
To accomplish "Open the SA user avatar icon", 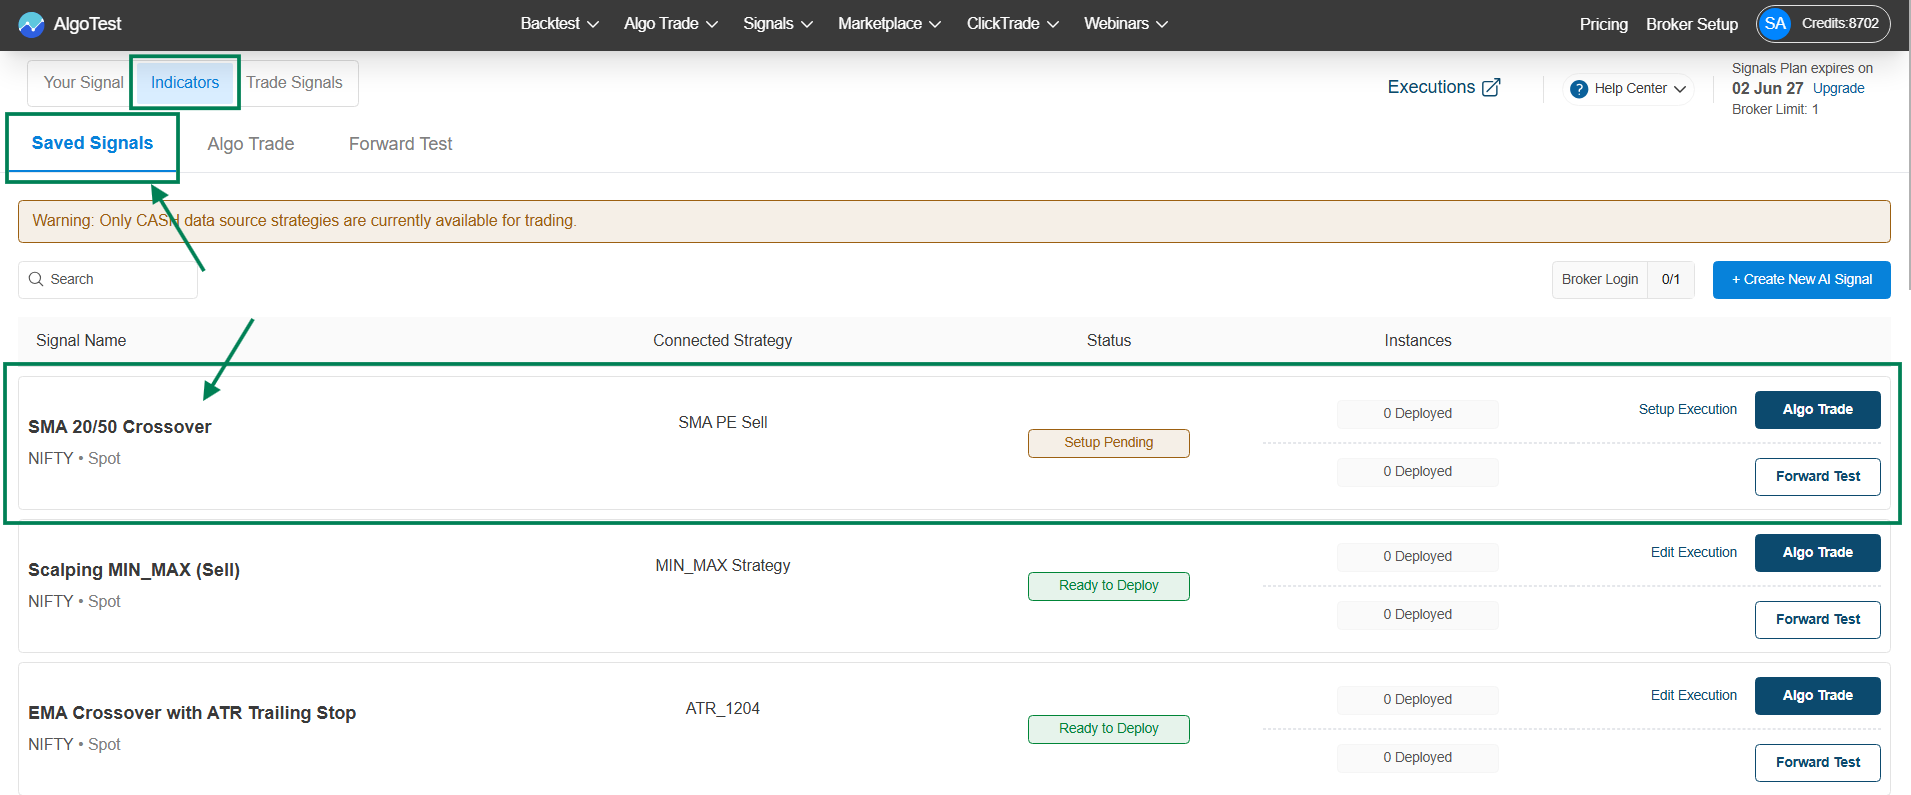I will tap(1775, 24).
